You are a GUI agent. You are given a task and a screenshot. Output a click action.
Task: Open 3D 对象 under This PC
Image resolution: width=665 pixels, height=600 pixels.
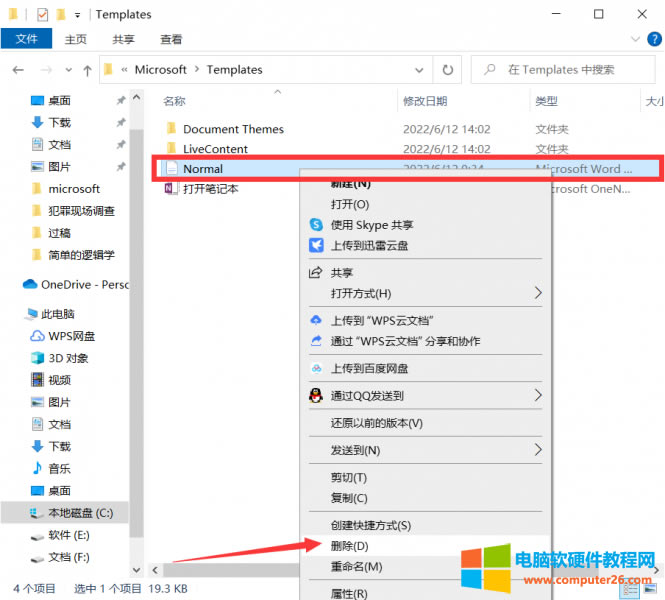[x=68, y=358]
